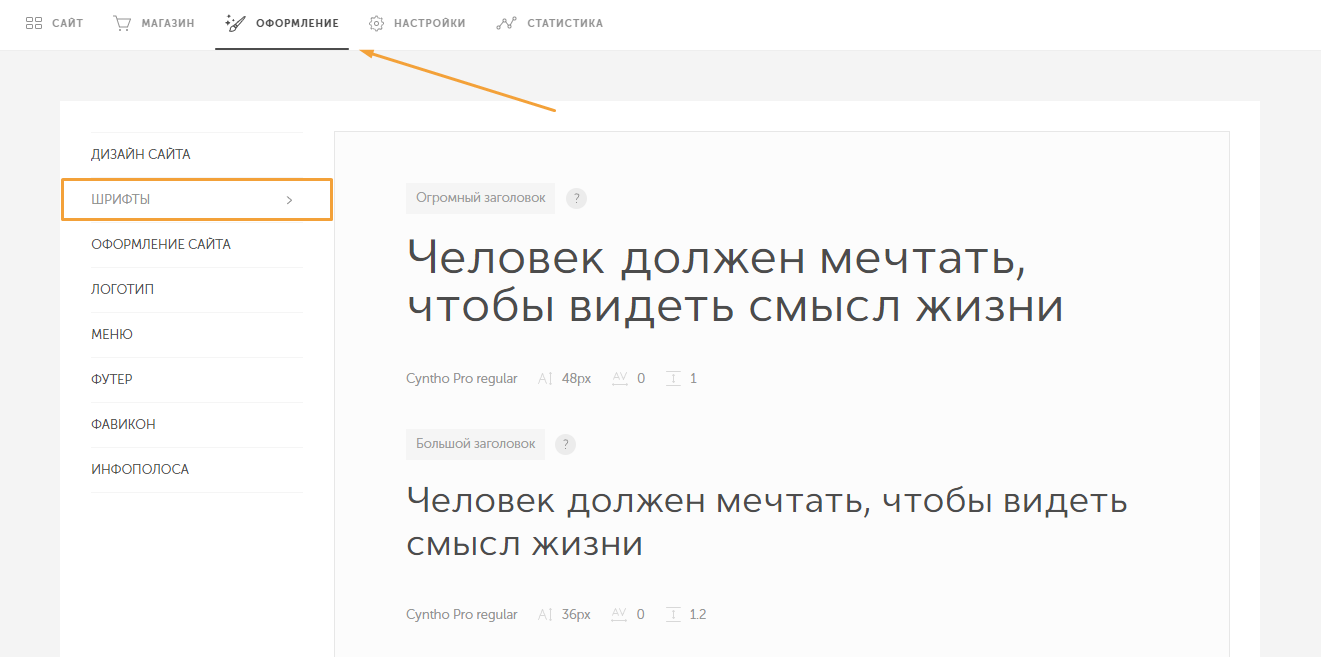Expand the Шрифты chevron arrow
Image resolution: width=1321 pixels, height=657 pixels.
289,200
